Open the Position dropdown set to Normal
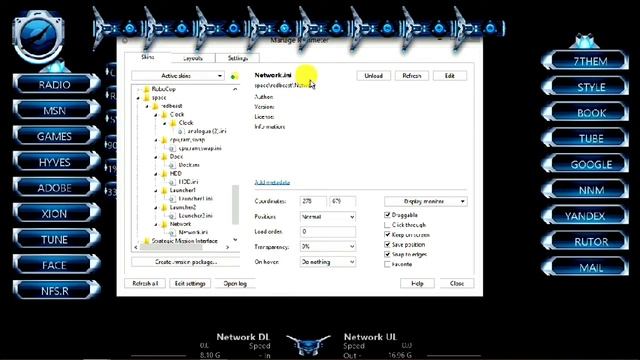The image size is (640, 360). tap(328, 217)
